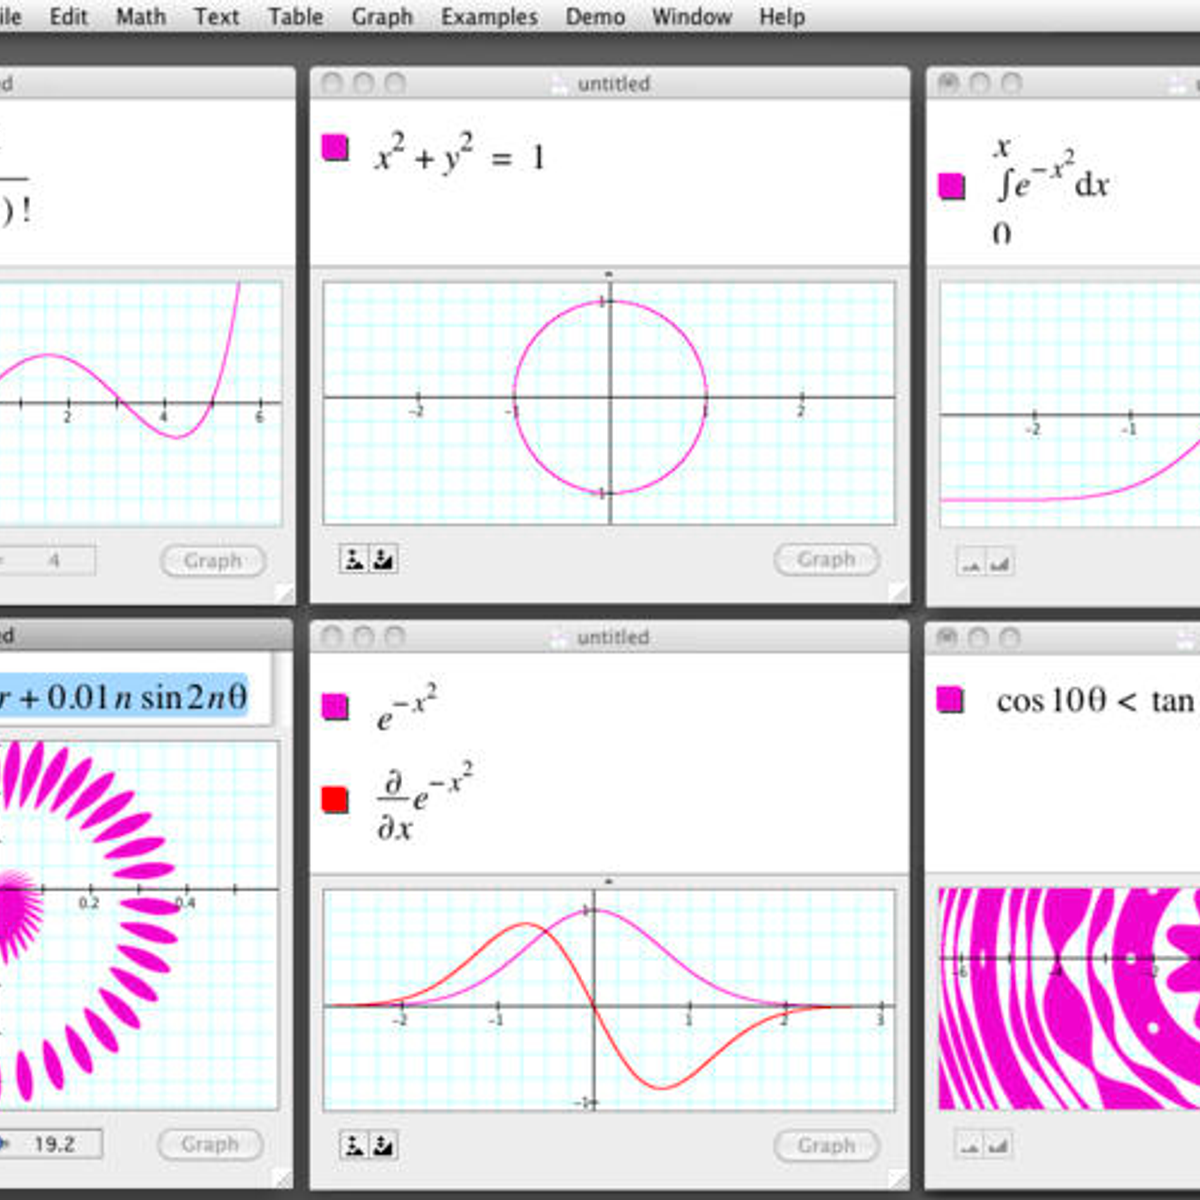Click the polar petal flower plot
Viewport: 1200px width, 1200px height.
[139, 925]
